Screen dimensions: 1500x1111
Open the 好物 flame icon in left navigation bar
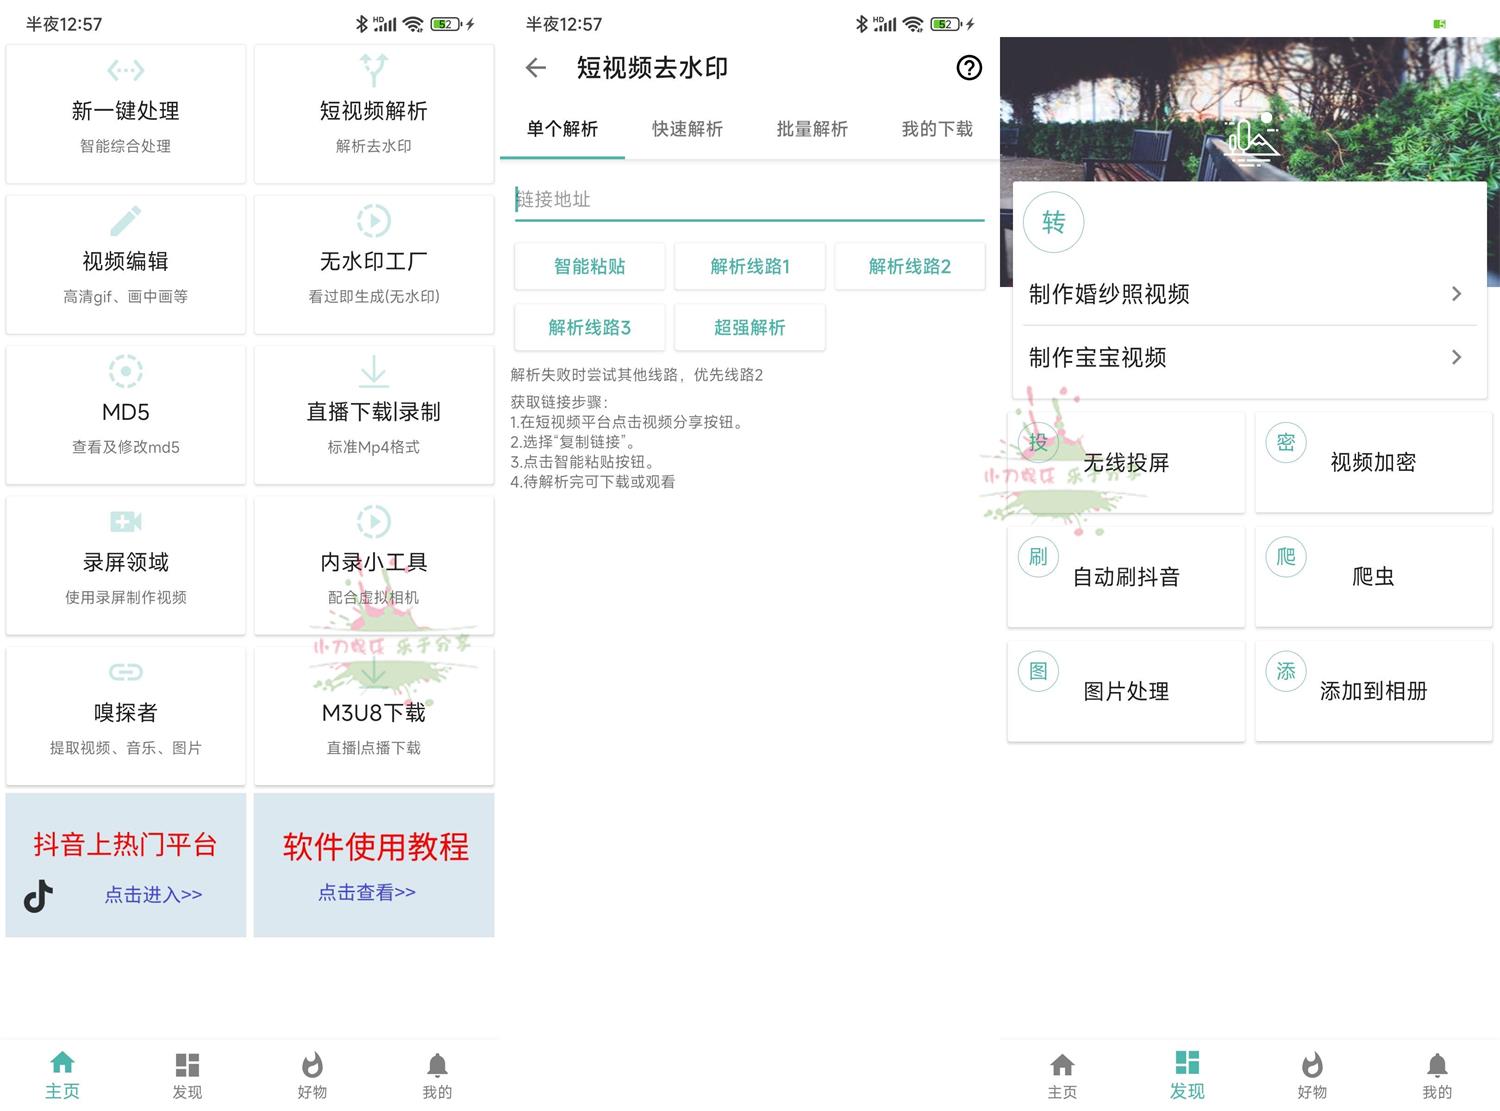click(x=312, y=1066)
